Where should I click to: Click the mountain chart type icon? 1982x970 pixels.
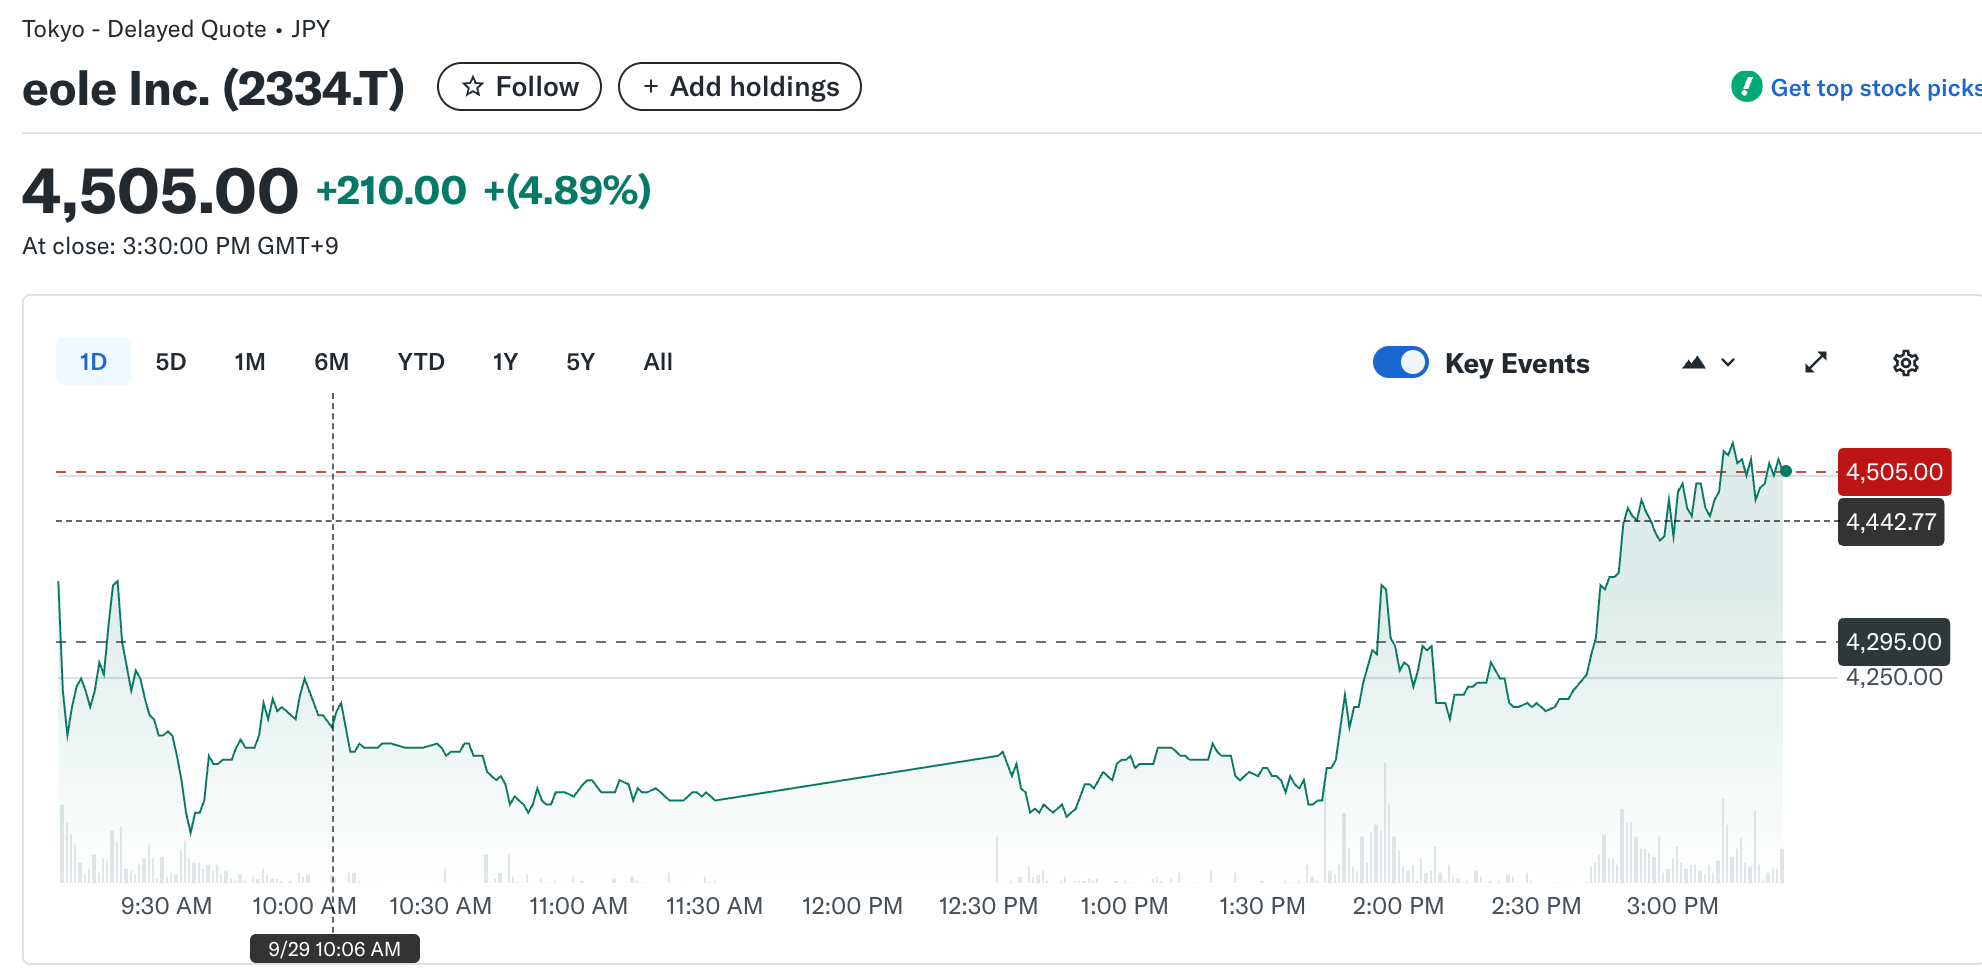(x=1693, y=363)
